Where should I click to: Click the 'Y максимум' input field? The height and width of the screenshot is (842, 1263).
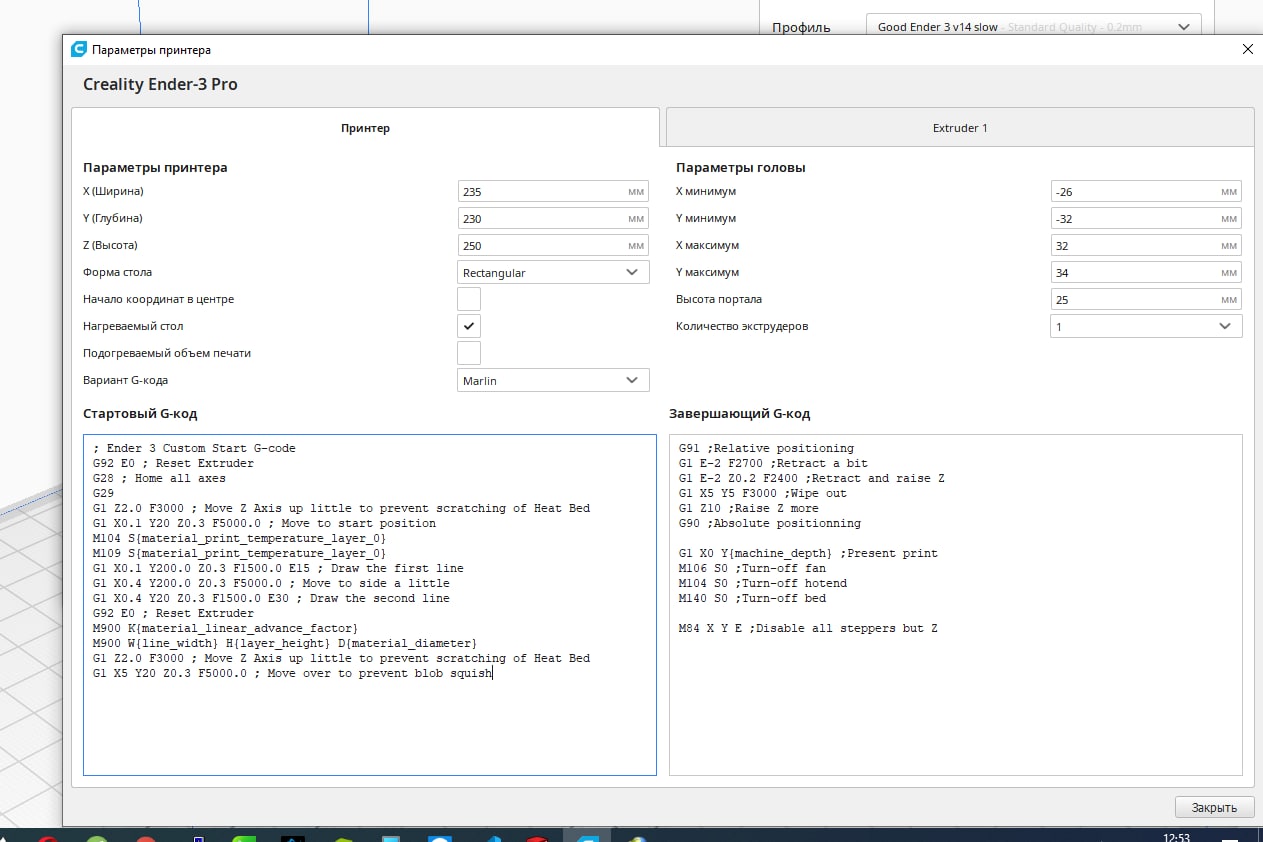1146,272
